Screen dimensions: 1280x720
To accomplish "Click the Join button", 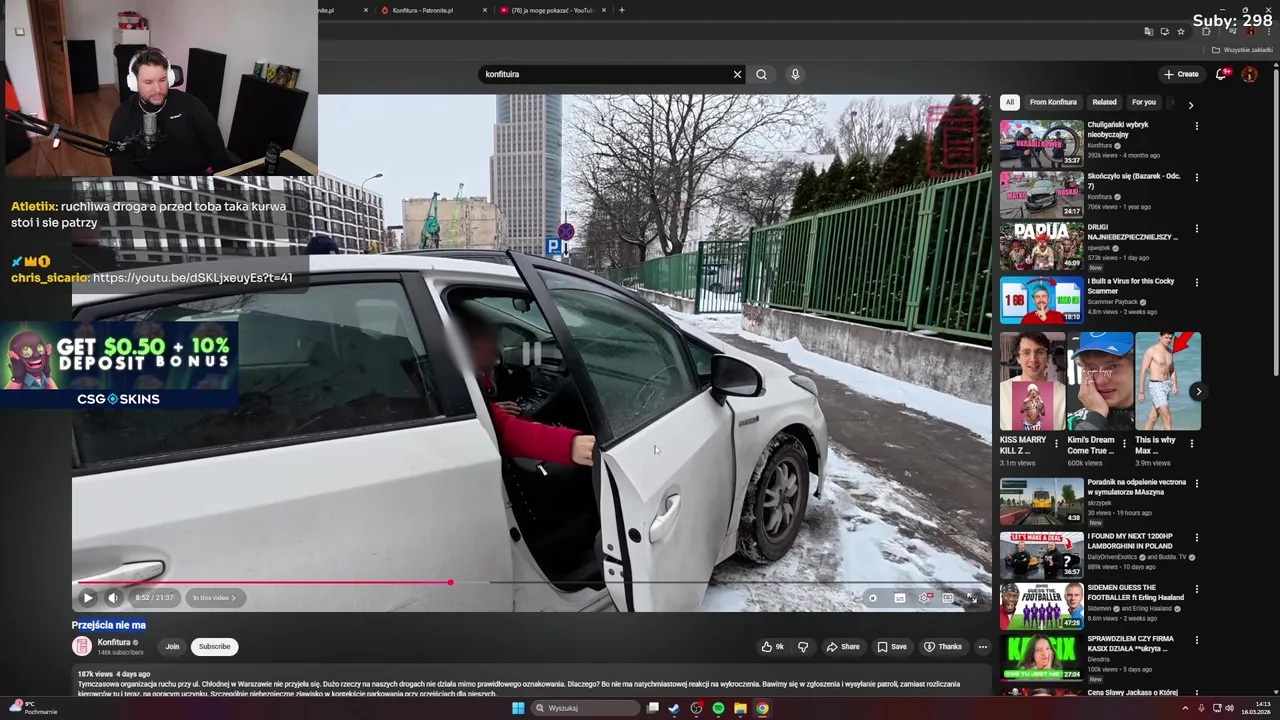I will [x=172, y=647].
